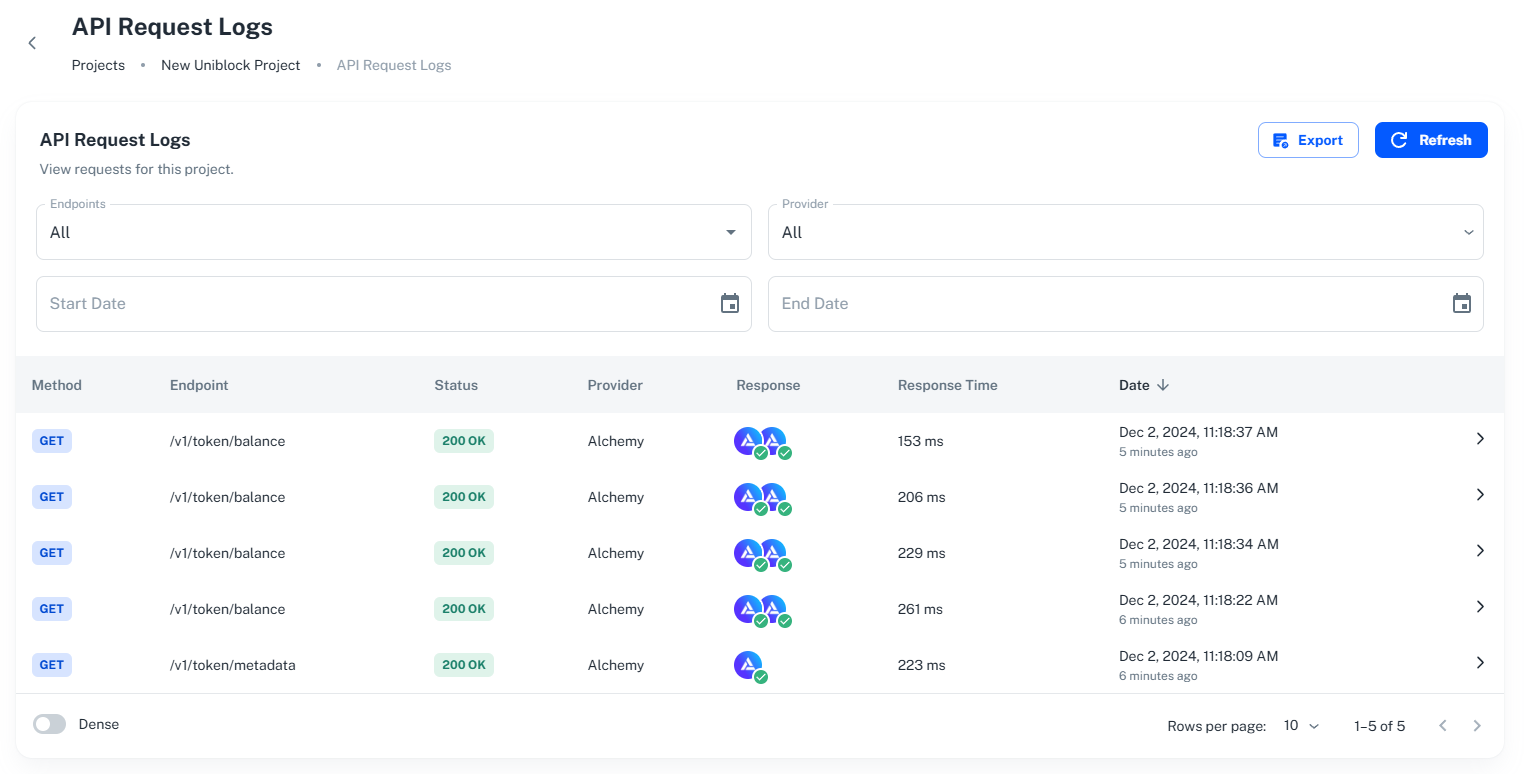Export the API request logs
1524x774 pixels.
1308,140
